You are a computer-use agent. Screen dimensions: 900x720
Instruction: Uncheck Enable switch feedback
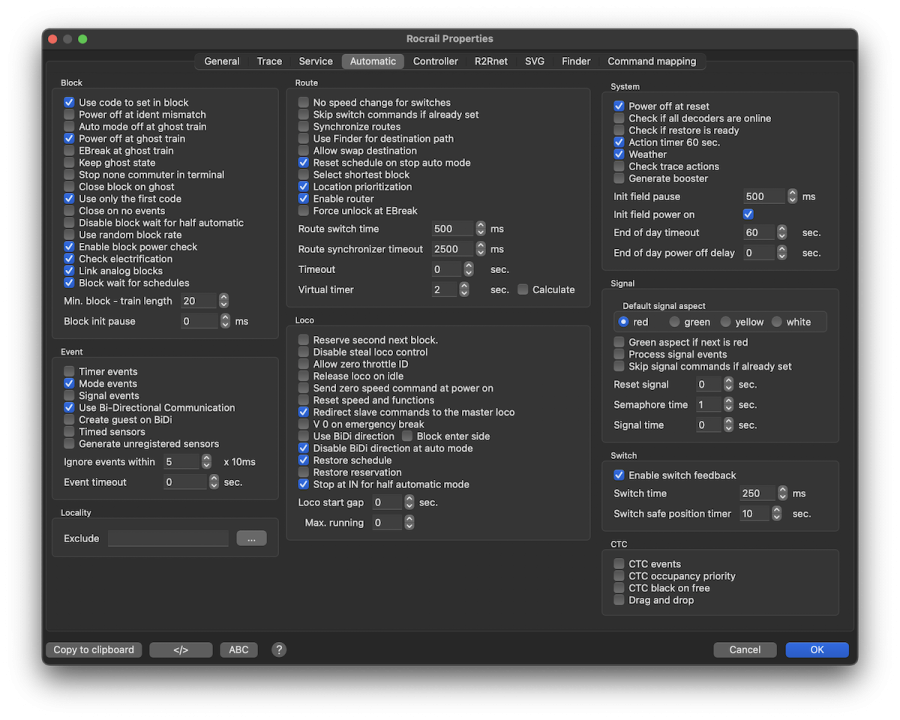pyautogui.click(x=619, y=475)
